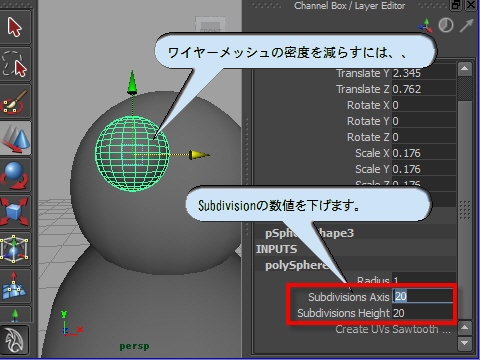Select the Translate Y channel label
The width and height of the screenshot is (480, 360).
point(363,73)
